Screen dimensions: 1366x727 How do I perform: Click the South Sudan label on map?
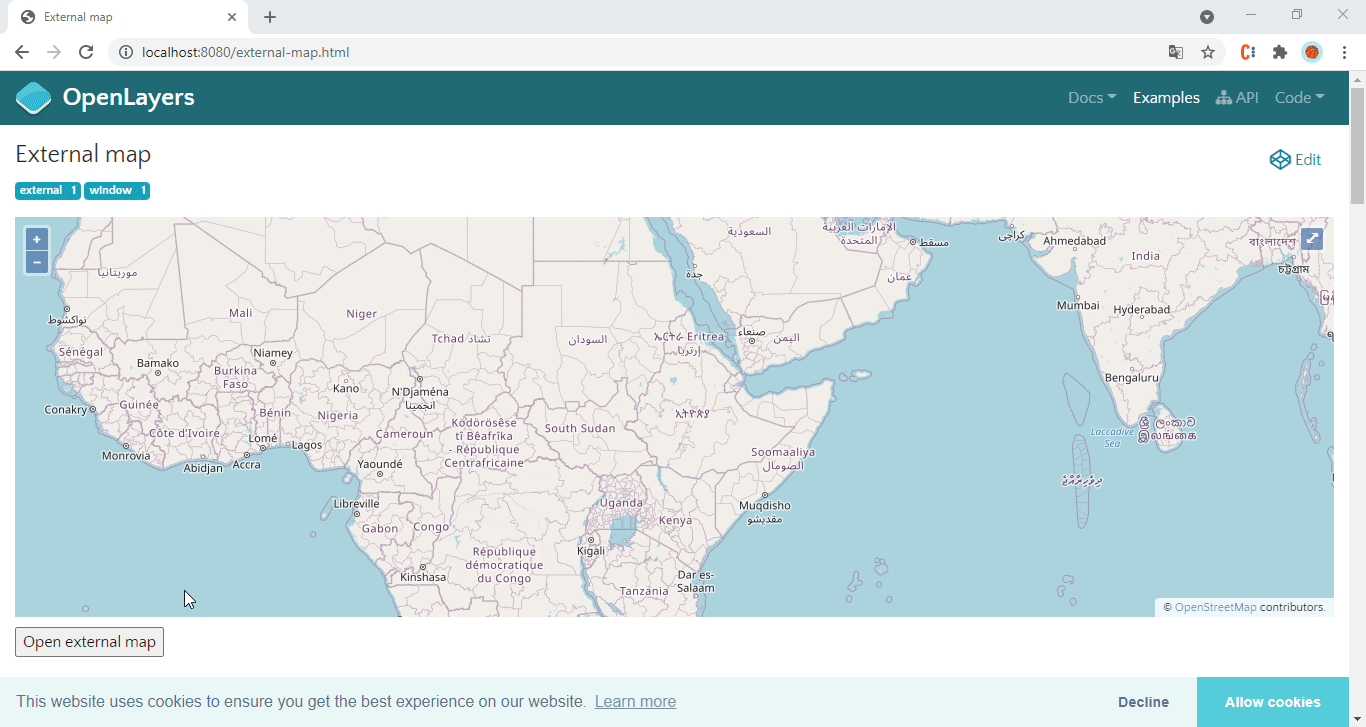point(580,428)
